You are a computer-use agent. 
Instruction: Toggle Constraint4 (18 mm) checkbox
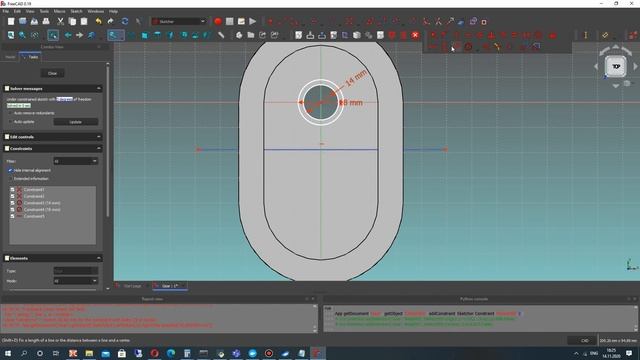12,209
